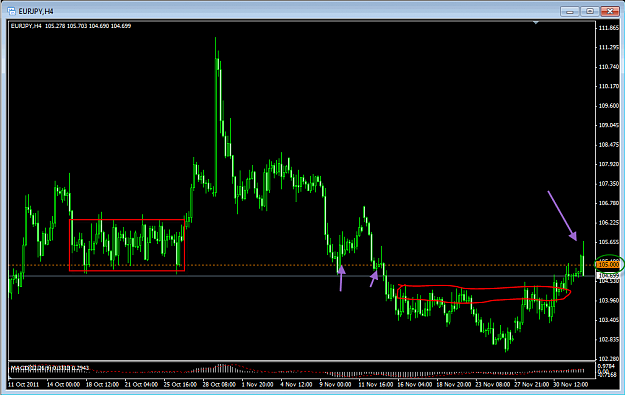Click the 103.405 price axis label
625x395 pixels.
609,320
